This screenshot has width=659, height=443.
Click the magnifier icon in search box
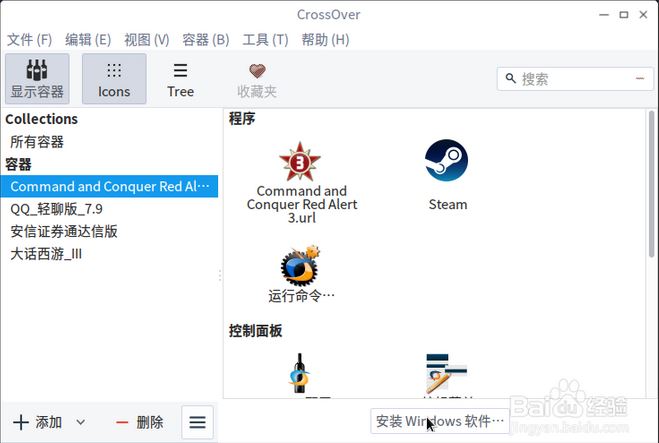coord(510,79)
